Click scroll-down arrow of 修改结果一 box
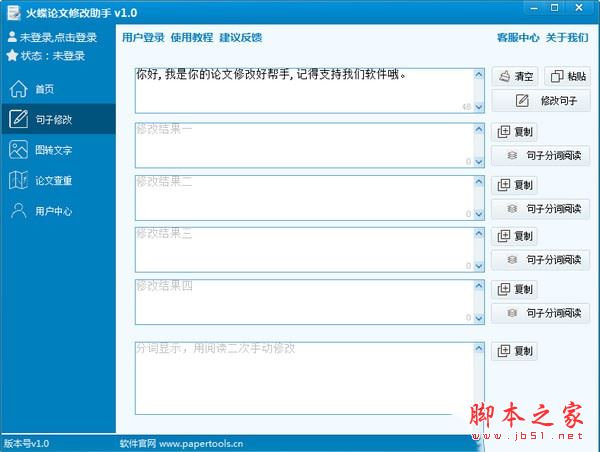Image resolution: width=600 pixels, height=452 pixels. pos(479,162)
